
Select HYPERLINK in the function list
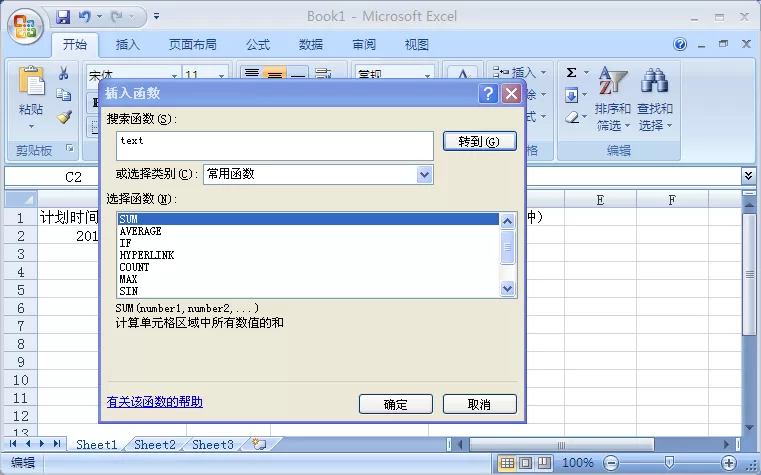pyautogui.click(x=308, y=255)
